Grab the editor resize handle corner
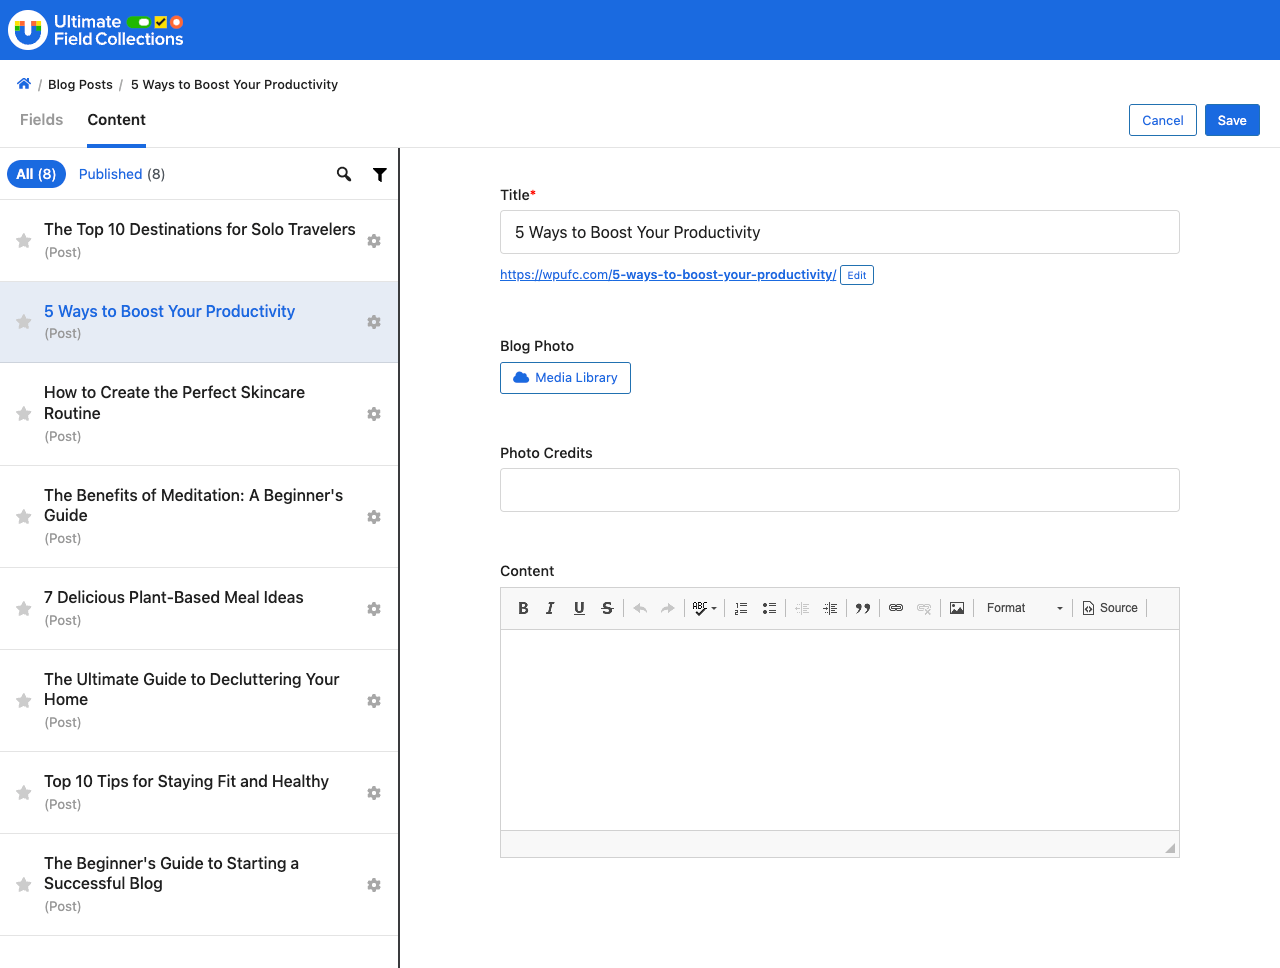1280x968 pixels. (1170, 848)
